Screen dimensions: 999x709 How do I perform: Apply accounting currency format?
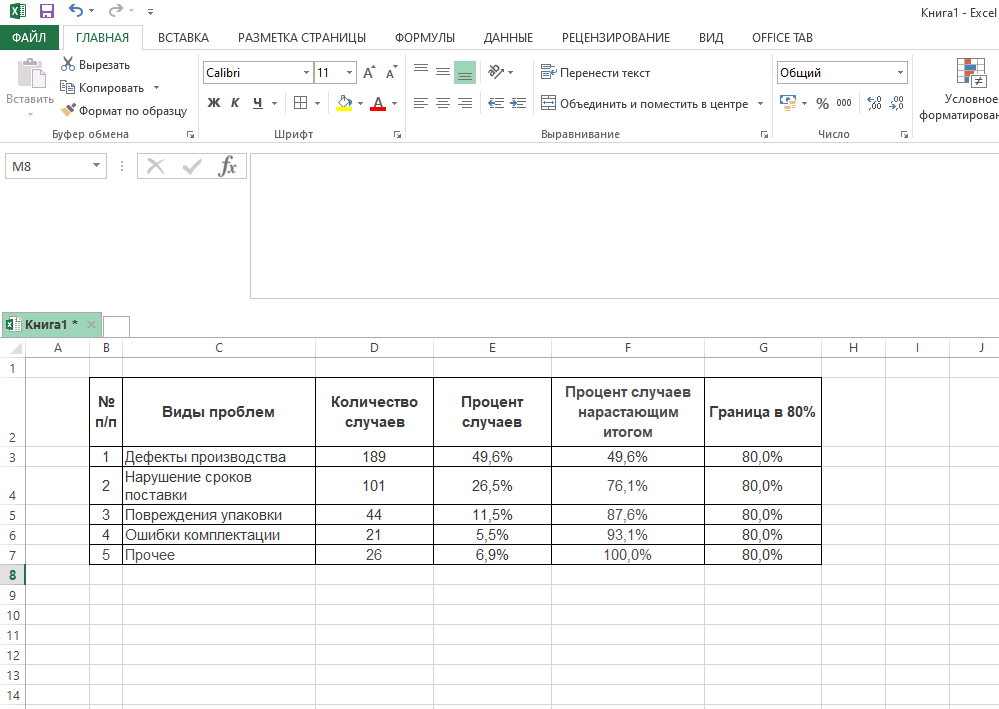point(788,103)
